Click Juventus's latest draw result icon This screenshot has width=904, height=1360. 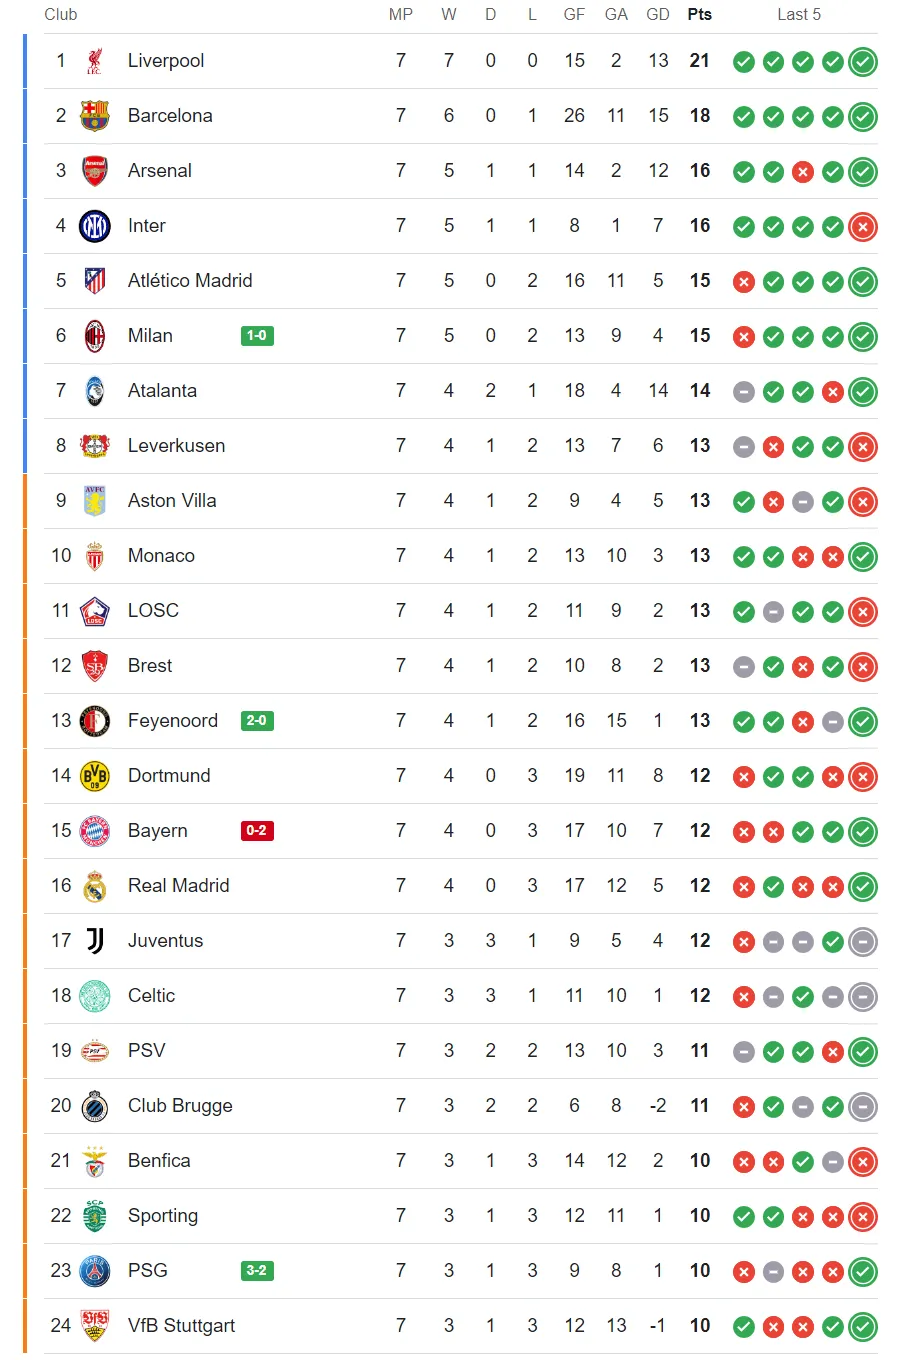863,942
